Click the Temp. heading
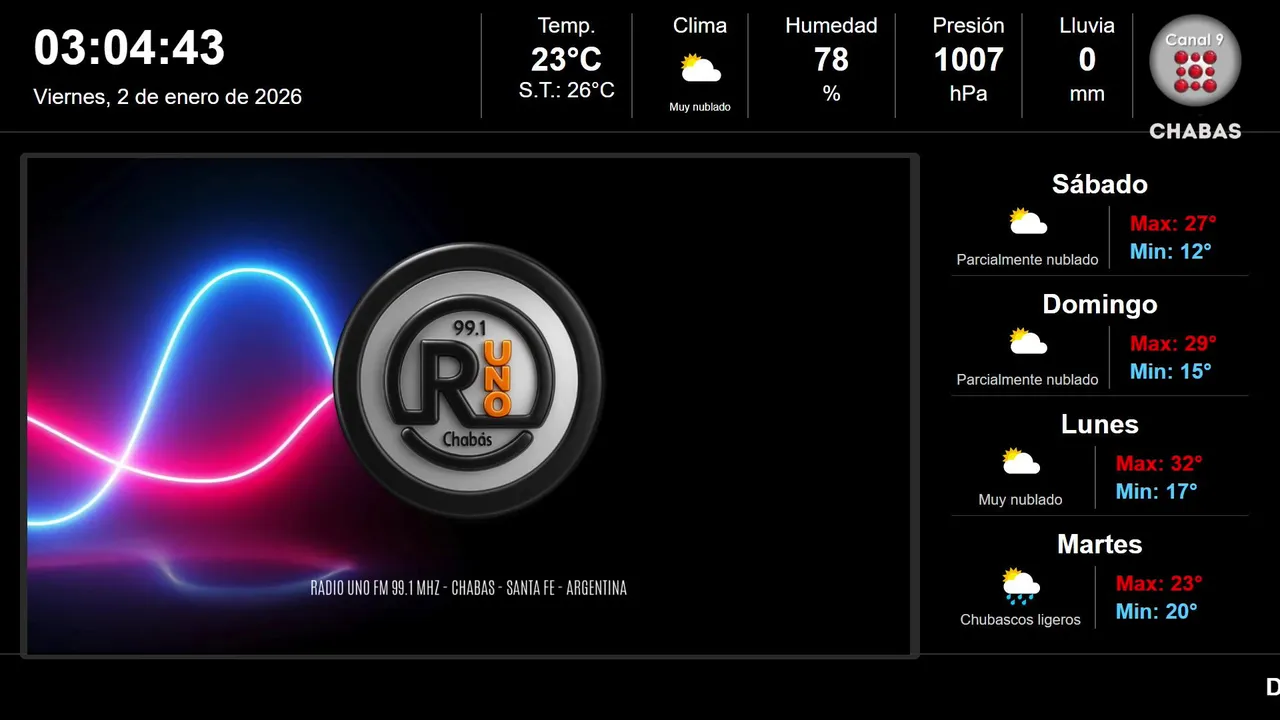Image resolution: width=1280 pixels, height=720 pixels. pos(566,26)
